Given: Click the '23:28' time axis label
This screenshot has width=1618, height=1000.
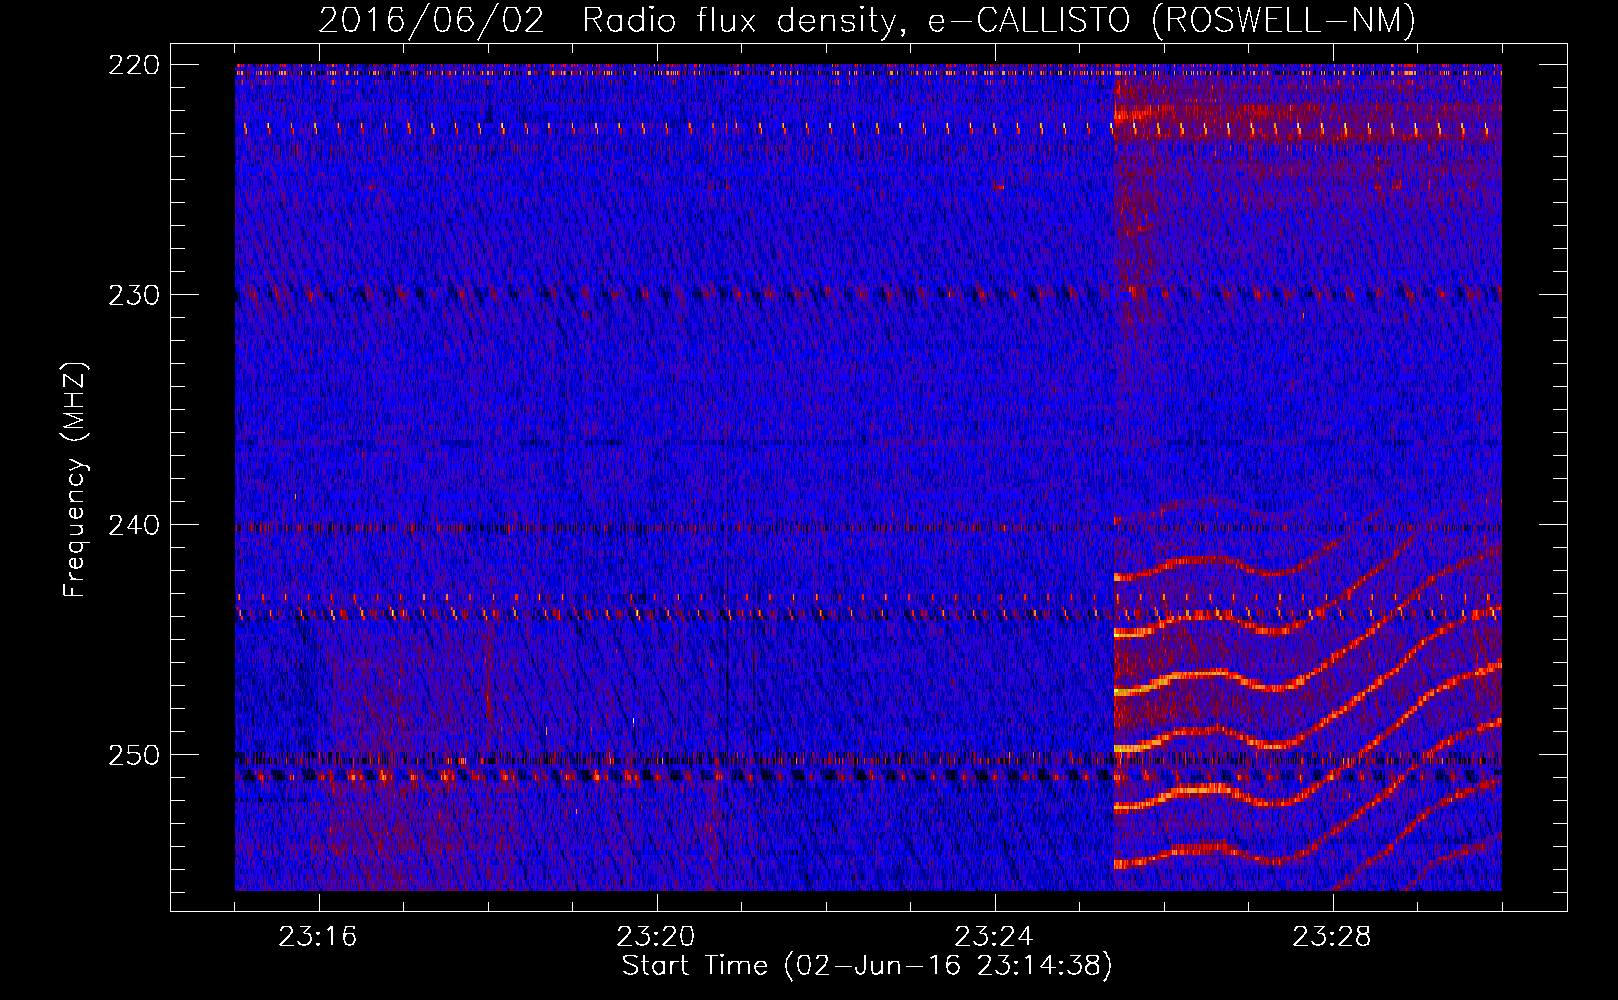Looking at the screenshot, I should tap(1332, 937).
